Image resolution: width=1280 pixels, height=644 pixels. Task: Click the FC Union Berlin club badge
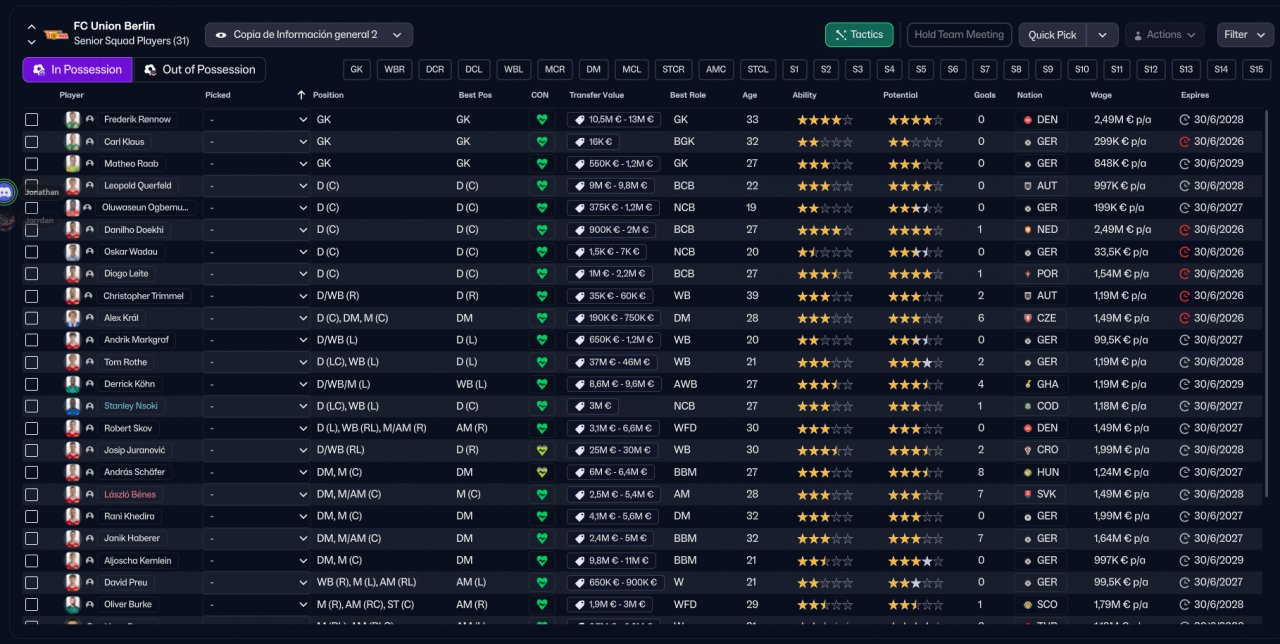[x=56, y=34]
